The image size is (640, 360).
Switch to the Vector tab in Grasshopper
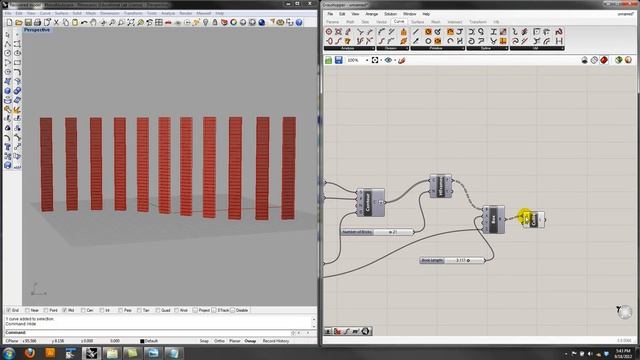(381, 22)
